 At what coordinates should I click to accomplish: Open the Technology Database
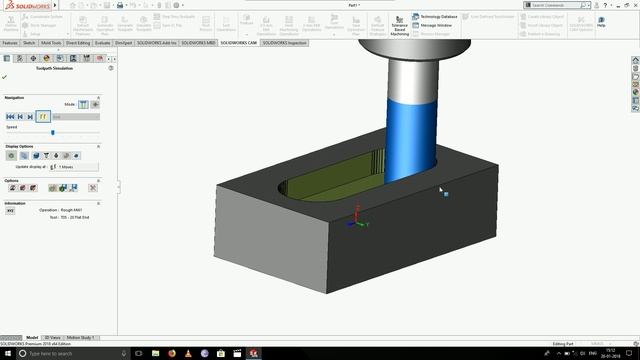pos(435,17)
